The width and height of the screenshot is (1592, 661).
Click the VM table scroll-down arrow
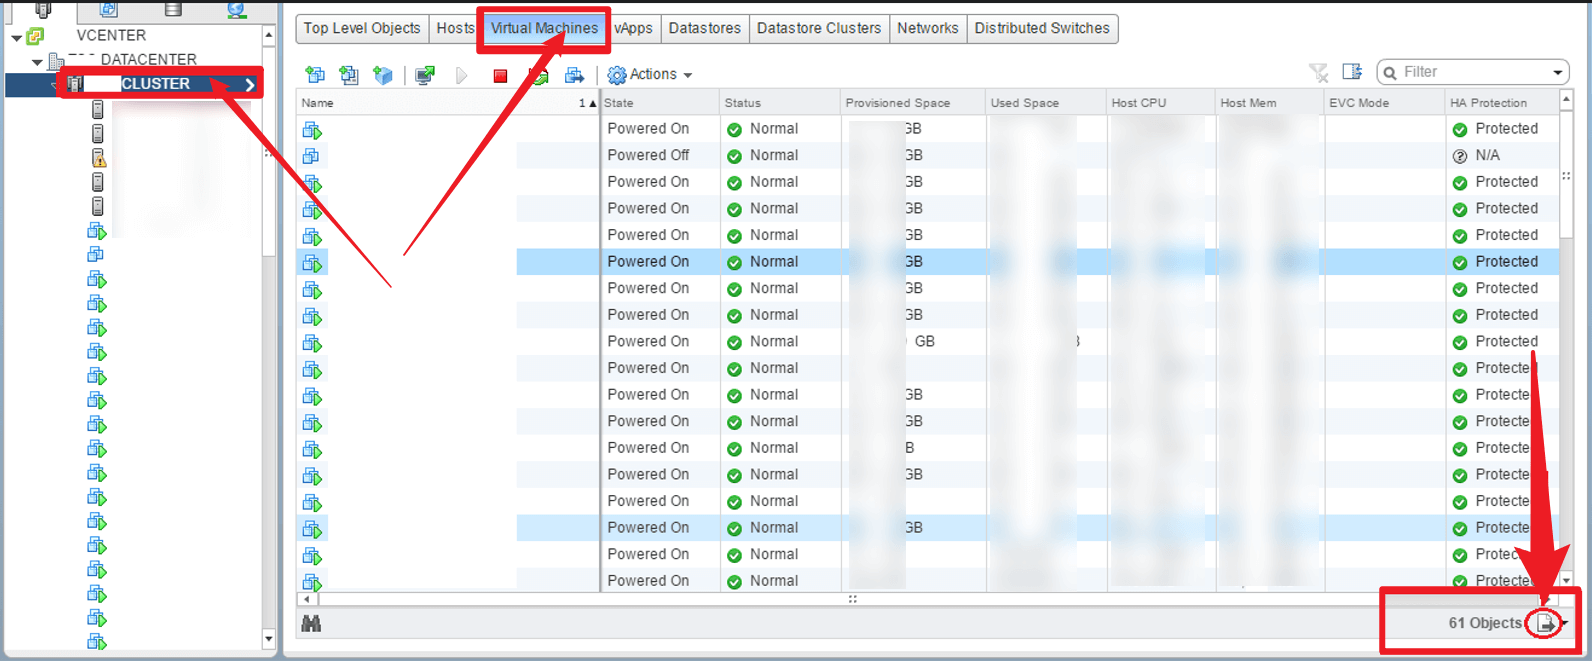pyautogui.click(x=1567, y=581)
